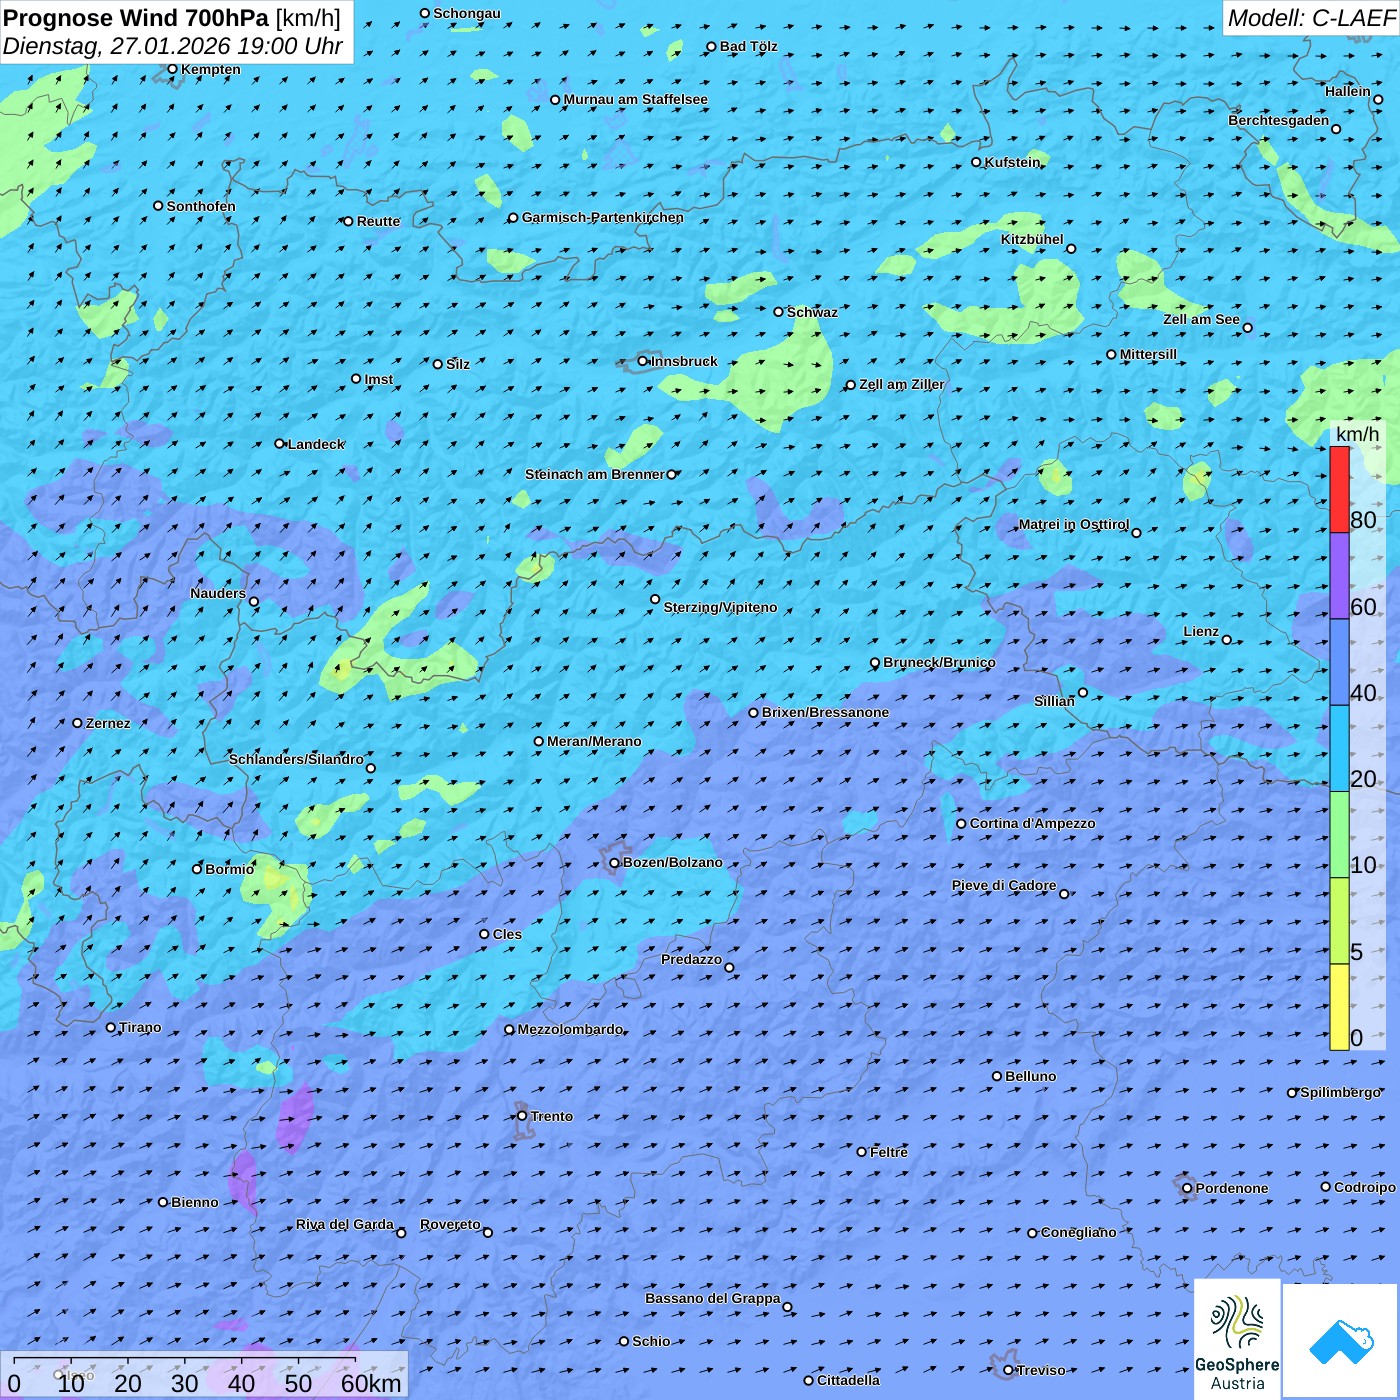Click the 'Steinach am Brenner' label
This screenshot has width=1400, height=1400.
(x=594, y=474)
